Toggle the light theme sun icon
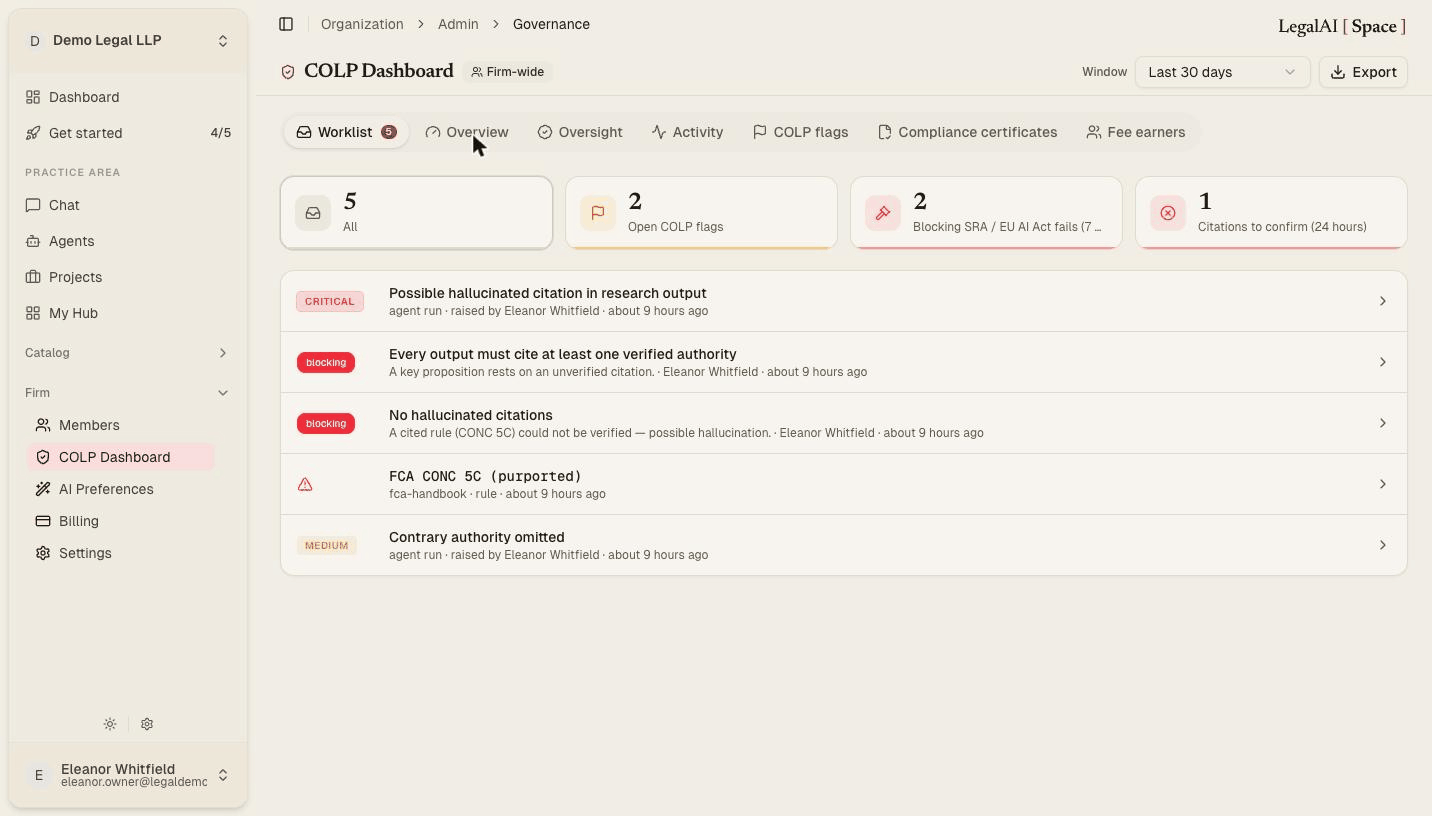Viewport: 1432px width, 816px height. (x=110, y=724)
